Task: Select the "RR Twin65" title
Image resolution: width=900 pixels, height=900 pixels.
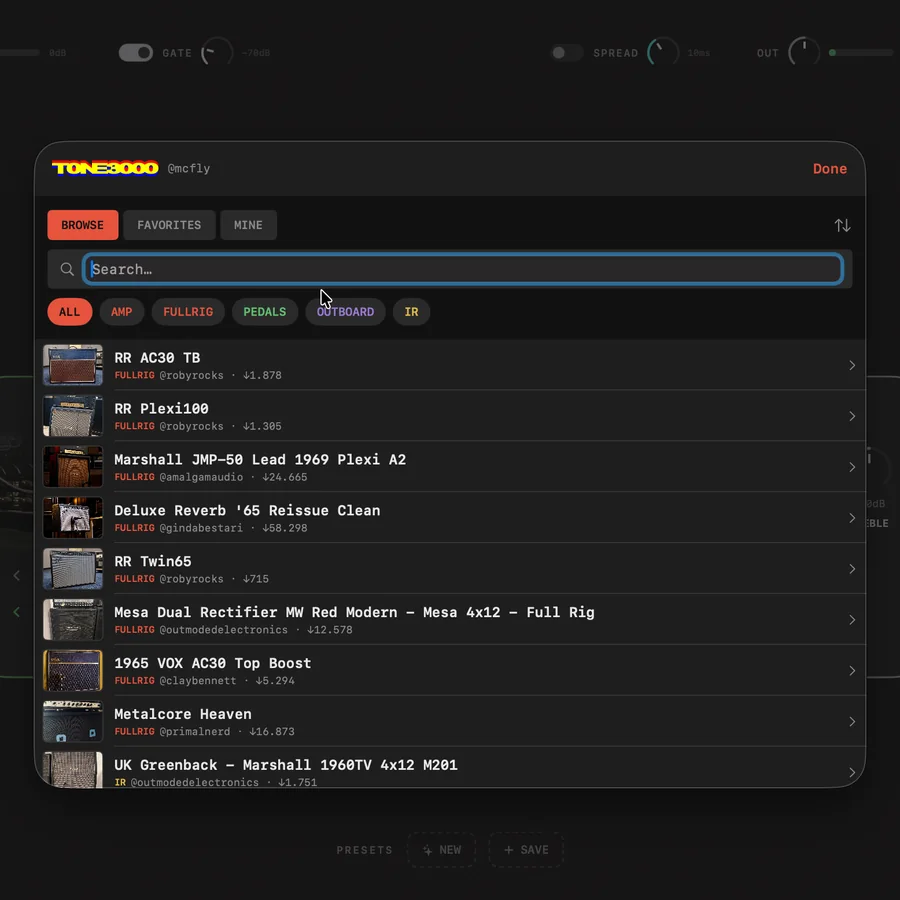Action: pos(153,561)
